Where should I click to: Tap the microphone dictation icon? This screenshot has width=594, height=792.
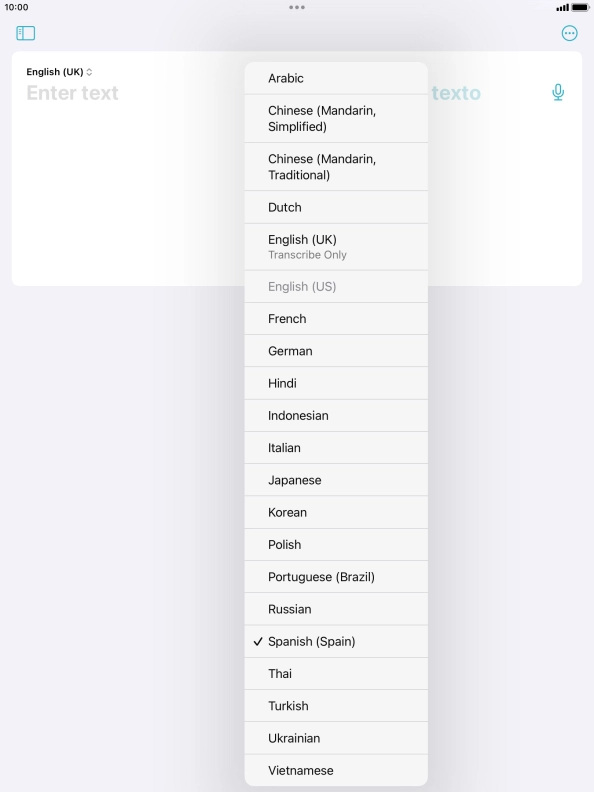click(x=558, y=92)
